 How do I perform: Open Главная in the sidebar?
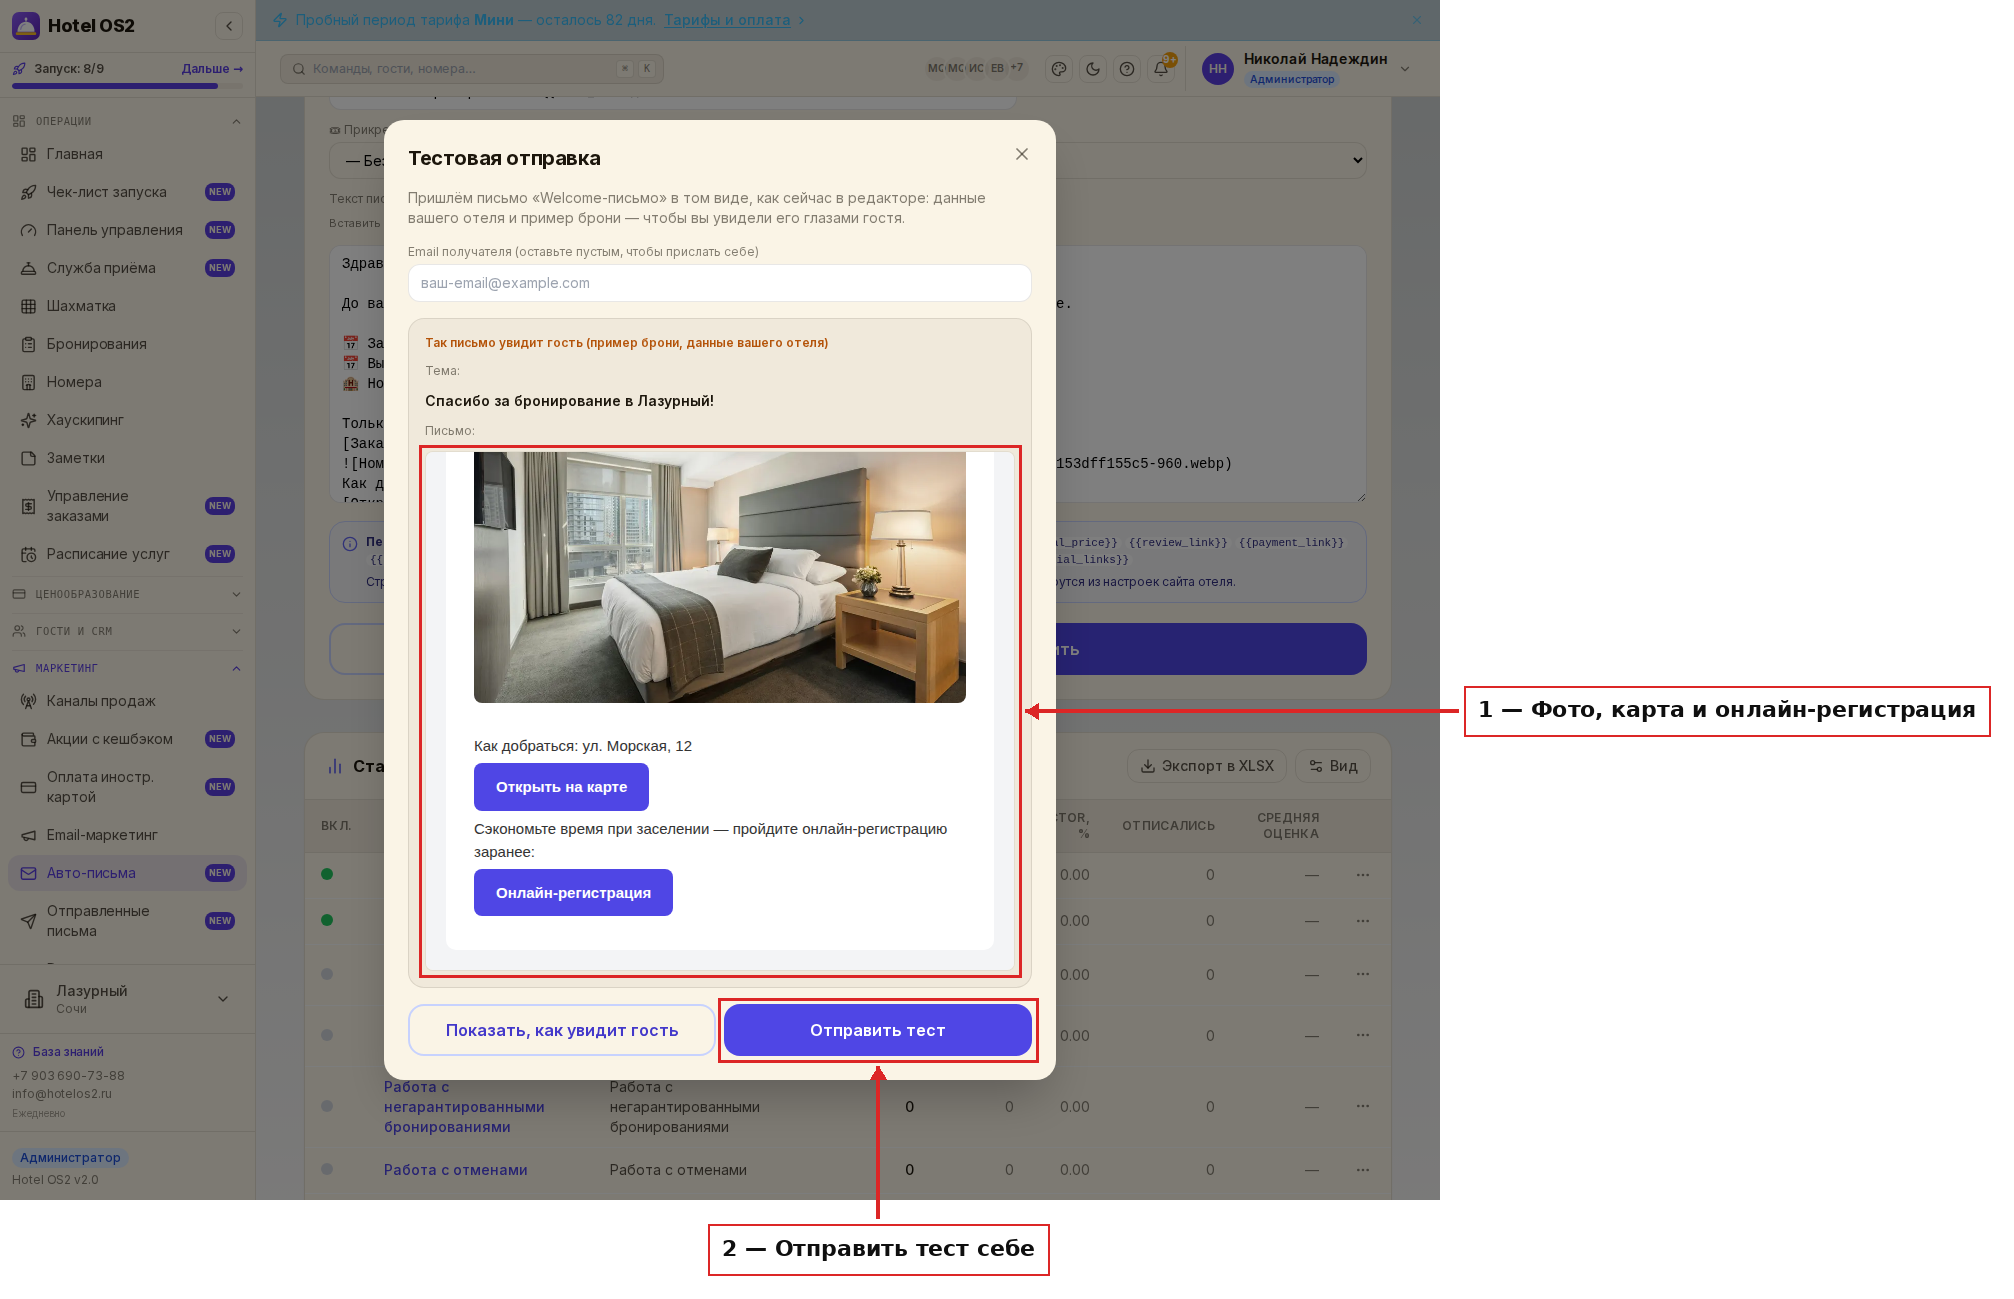127,154
